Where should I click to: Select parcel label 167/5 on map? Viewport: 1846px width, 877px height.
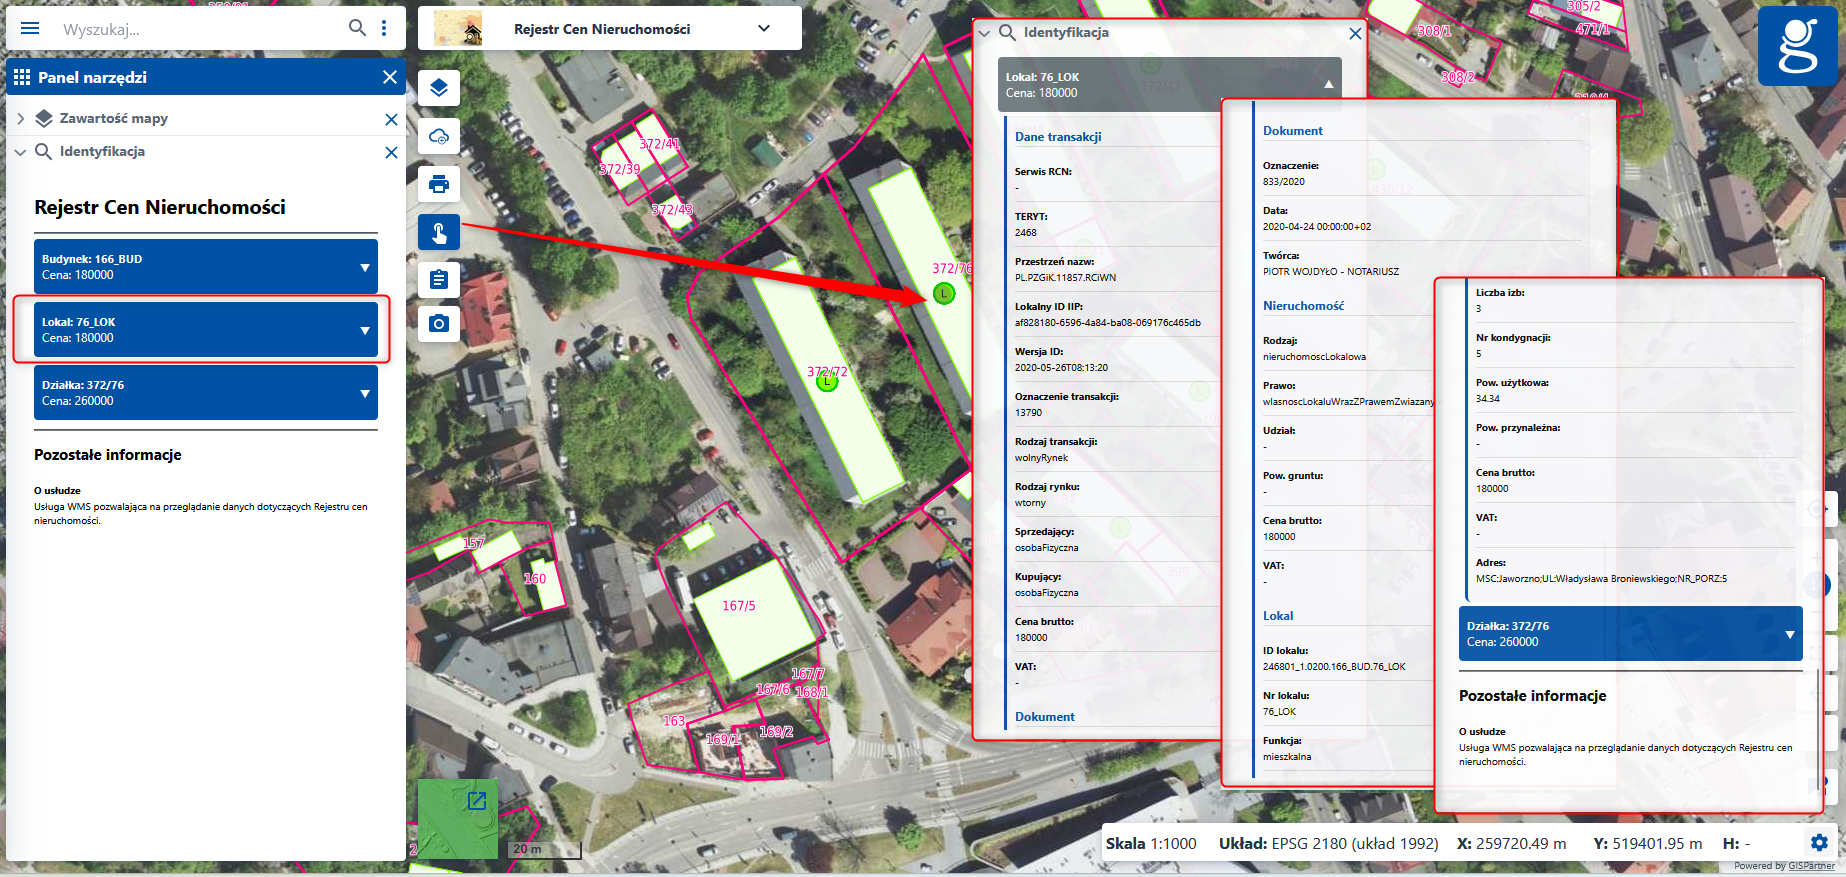(x=739, y=606)
